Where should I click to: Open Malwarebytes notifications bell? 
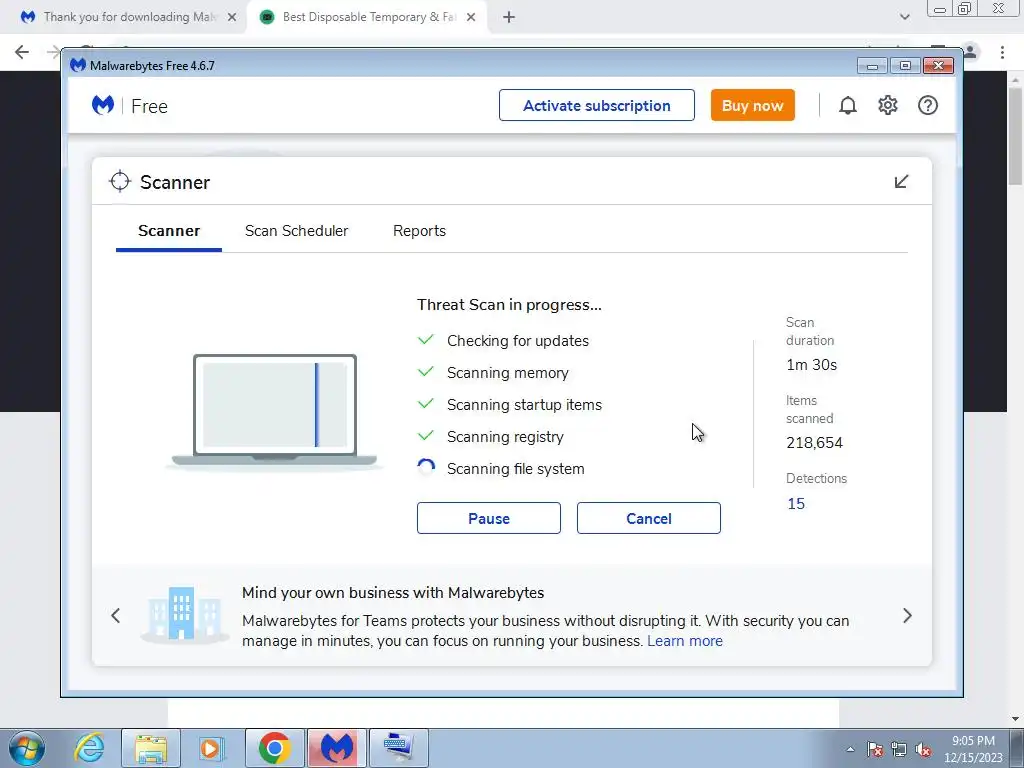(848, 105)
